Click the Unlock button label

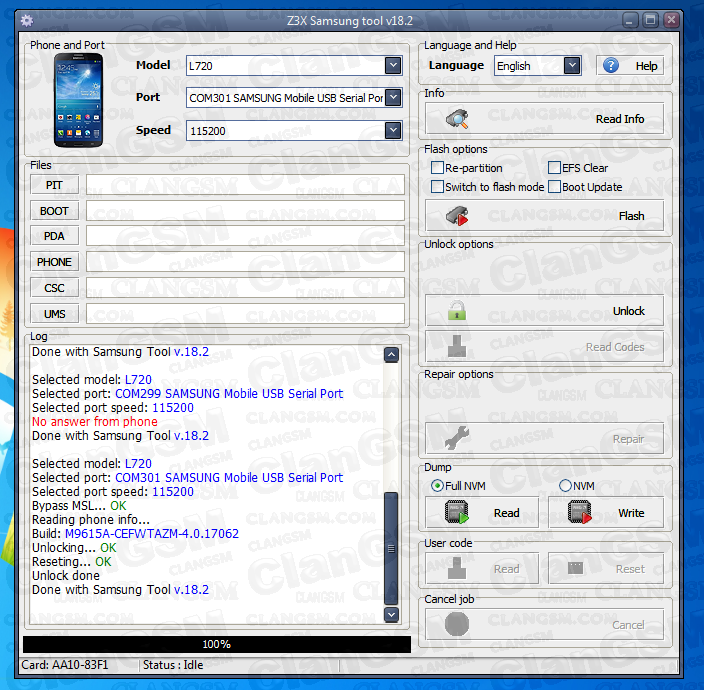coord(629,311)
